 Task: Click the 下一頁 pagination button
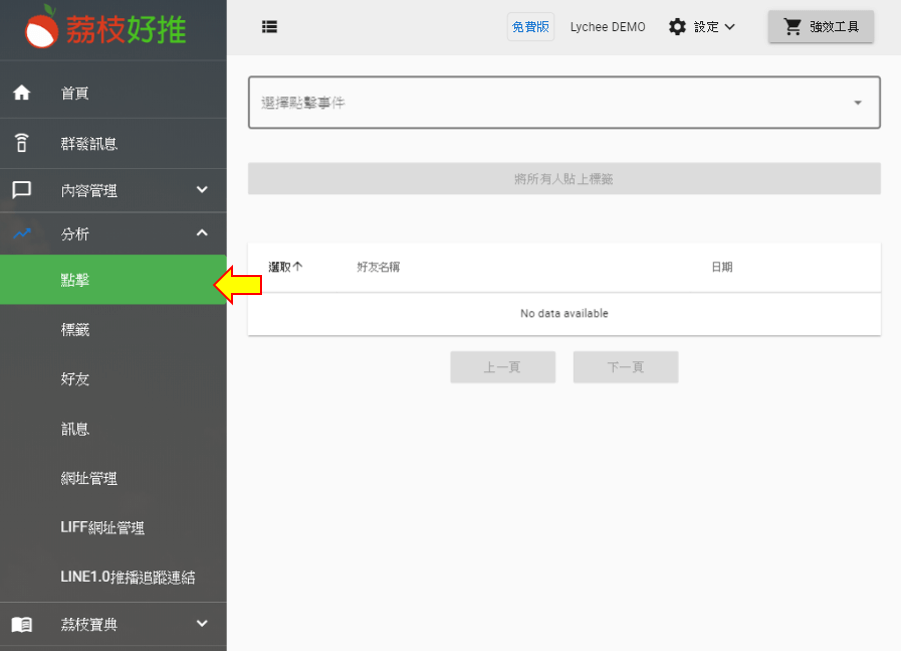tap(625, 366)
